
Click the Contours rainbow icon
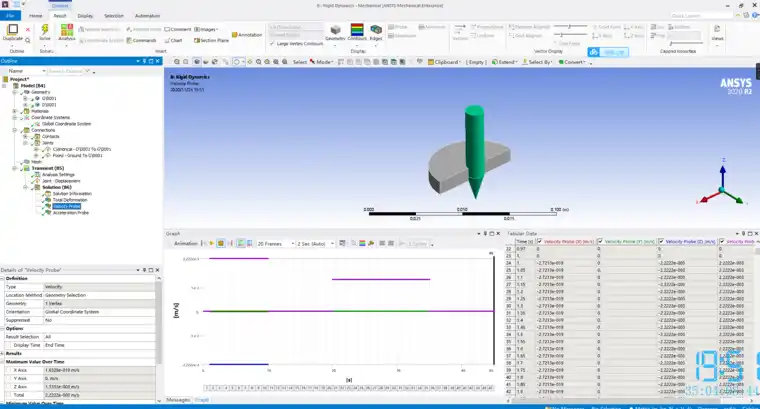[357, 29]
